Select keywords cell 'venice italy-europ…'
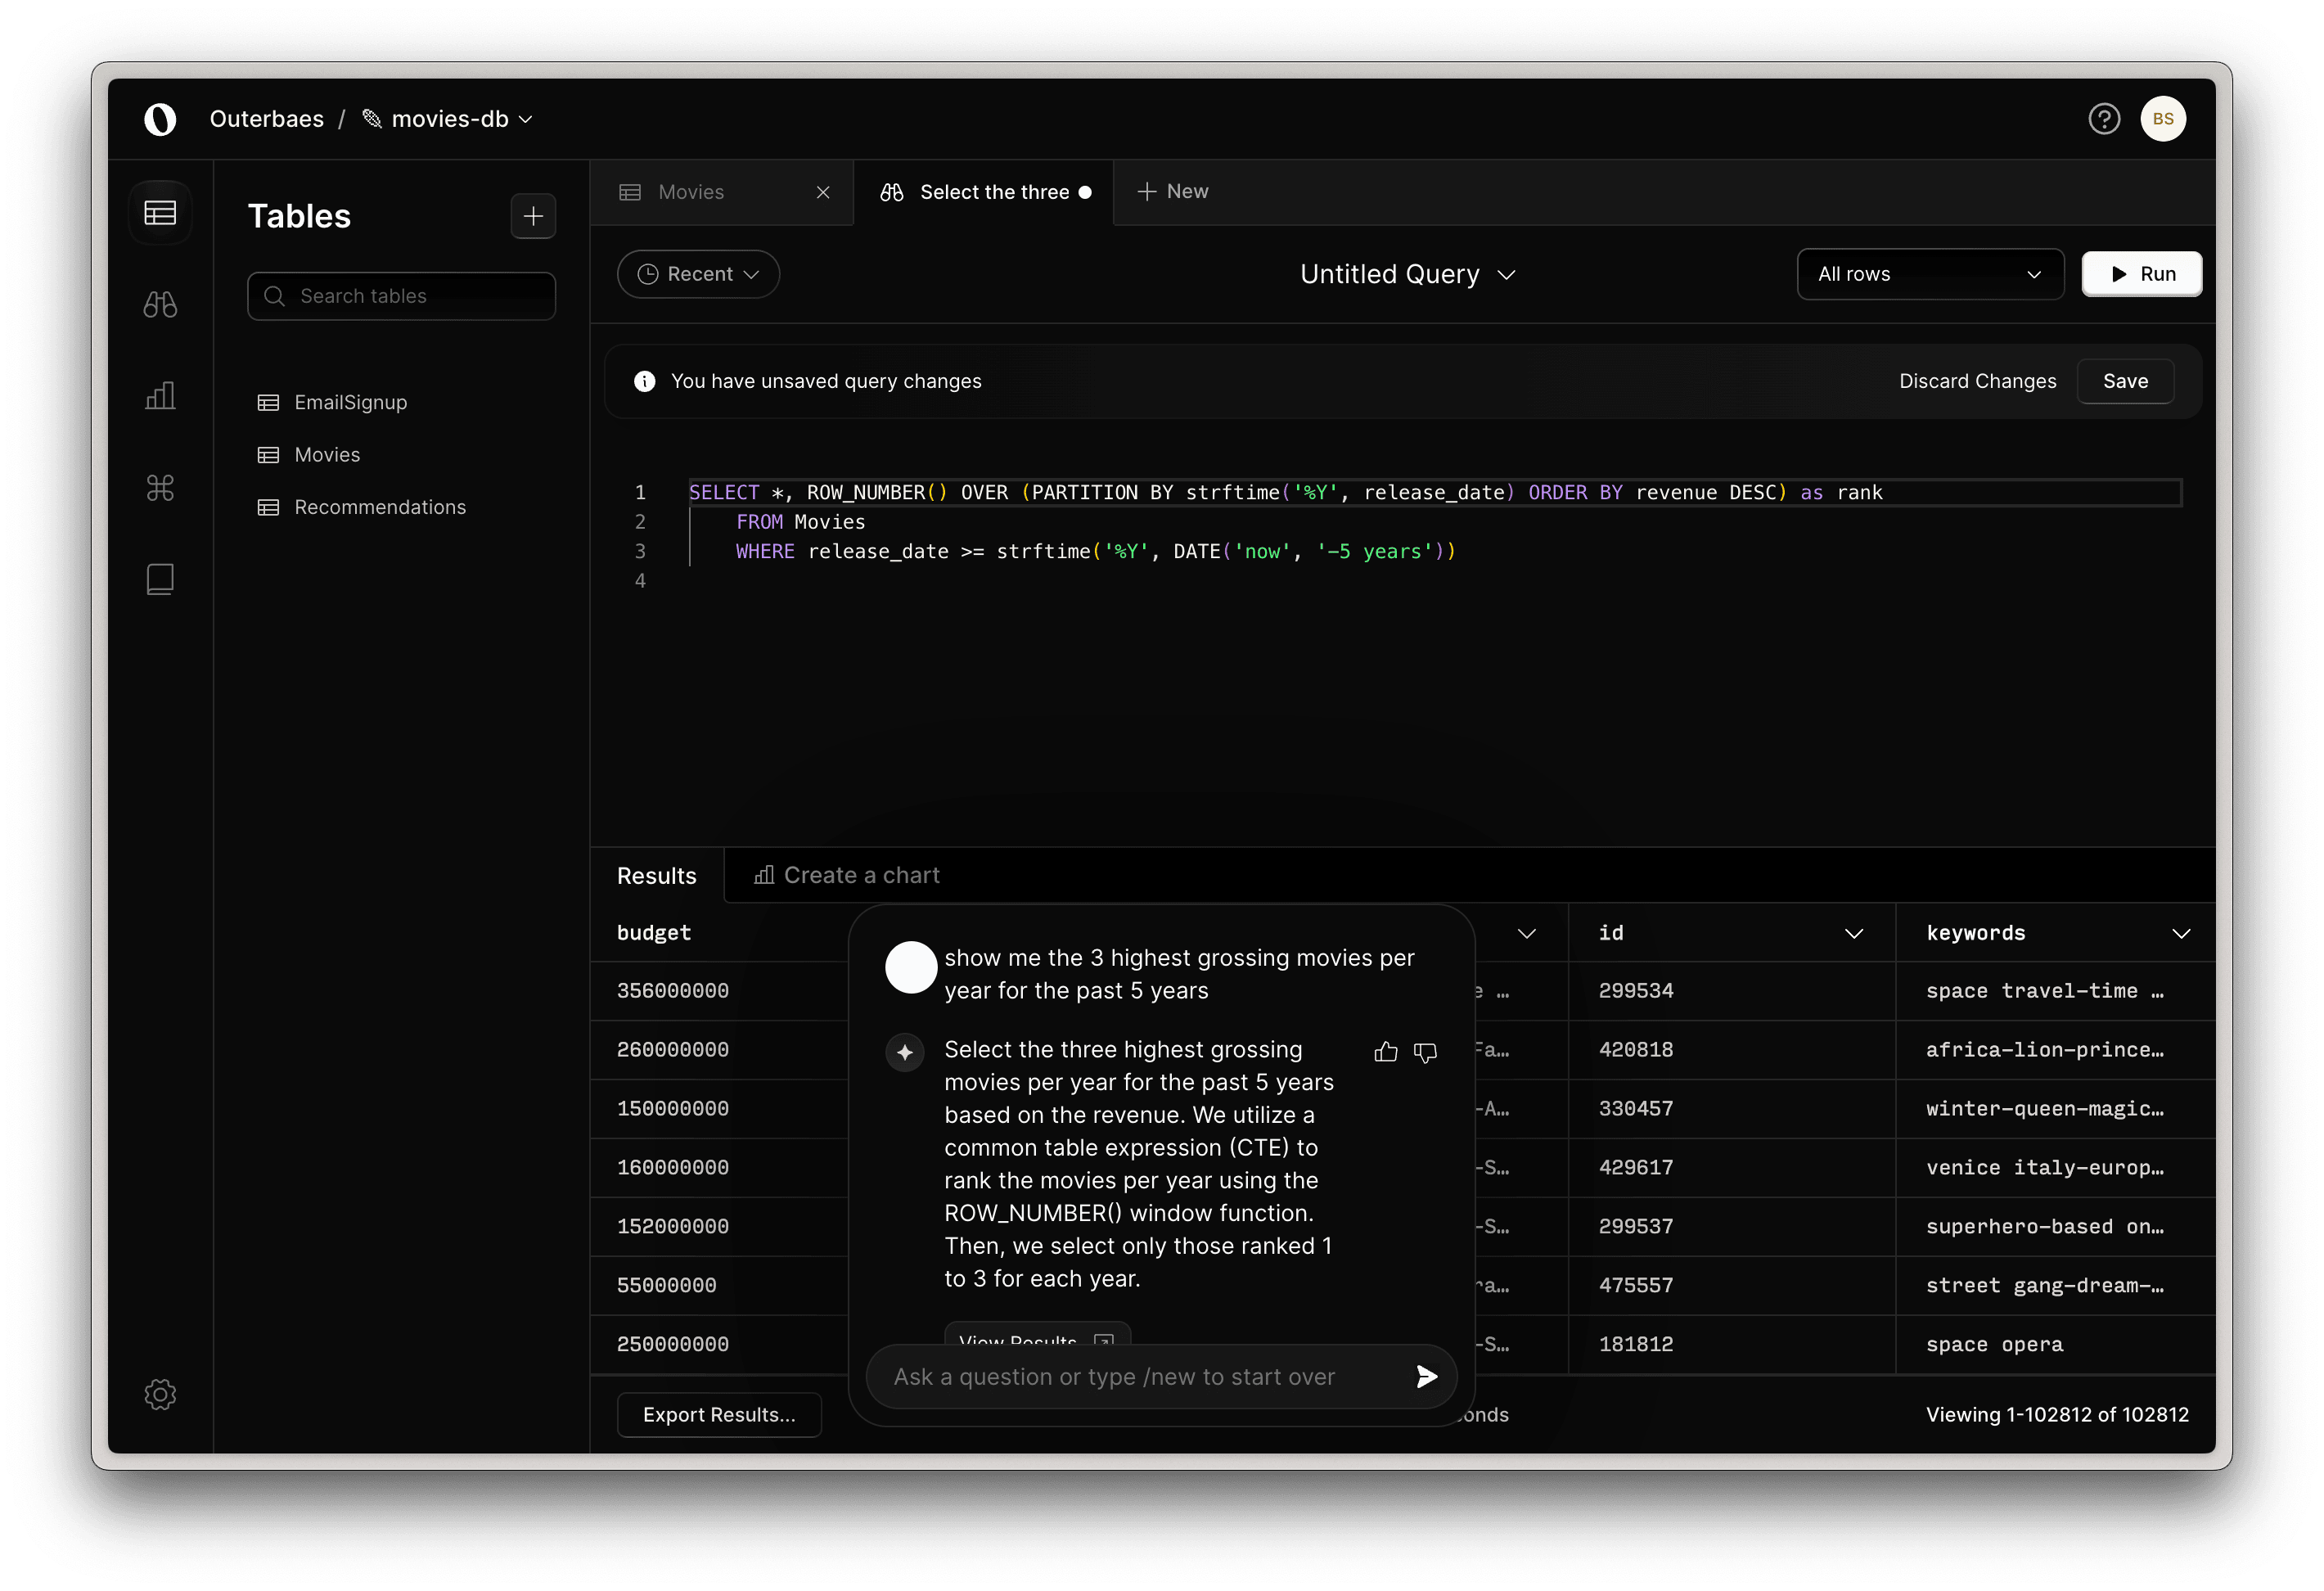This screenshot has width=2324, height=1591. pos(2044,1168)
